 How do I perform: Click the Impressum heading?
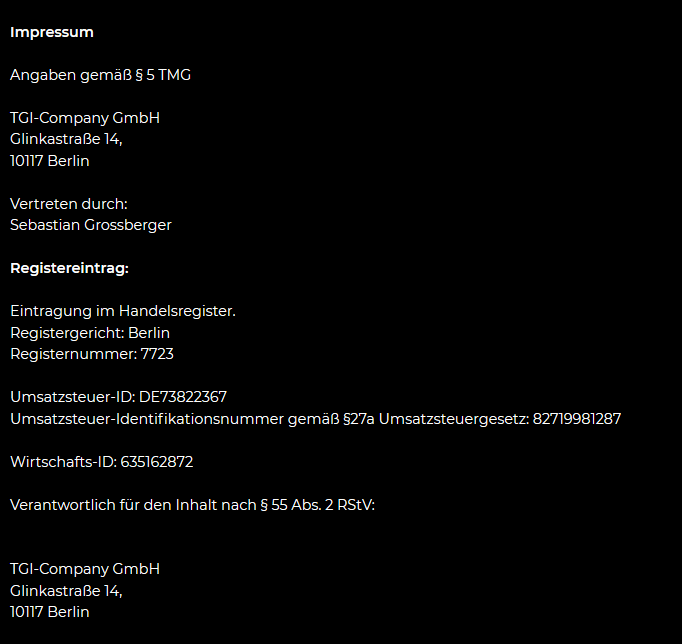coord(52,32)
